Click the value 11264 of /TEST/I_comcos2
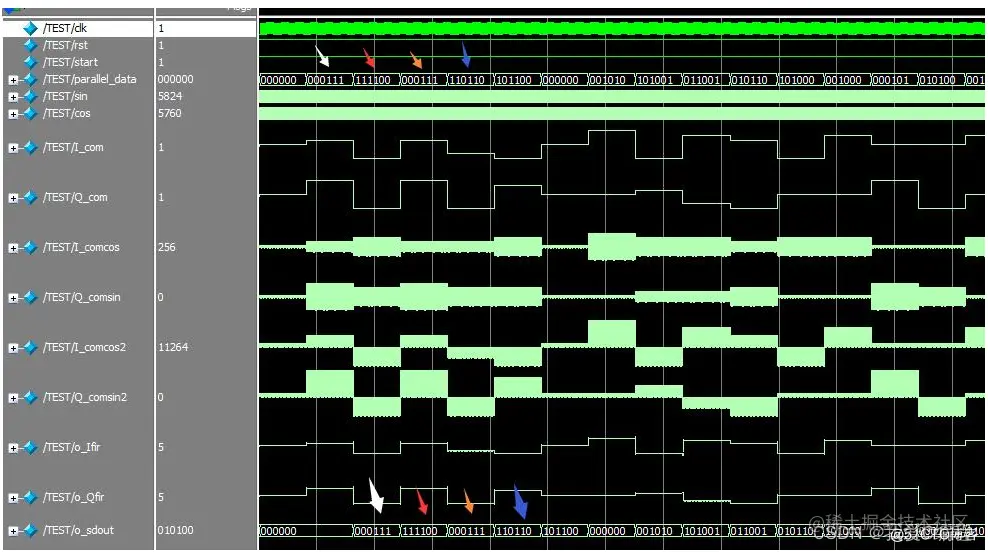Image resolution: width=988 pixels, height=552 pixels. (x=173, y=347)
